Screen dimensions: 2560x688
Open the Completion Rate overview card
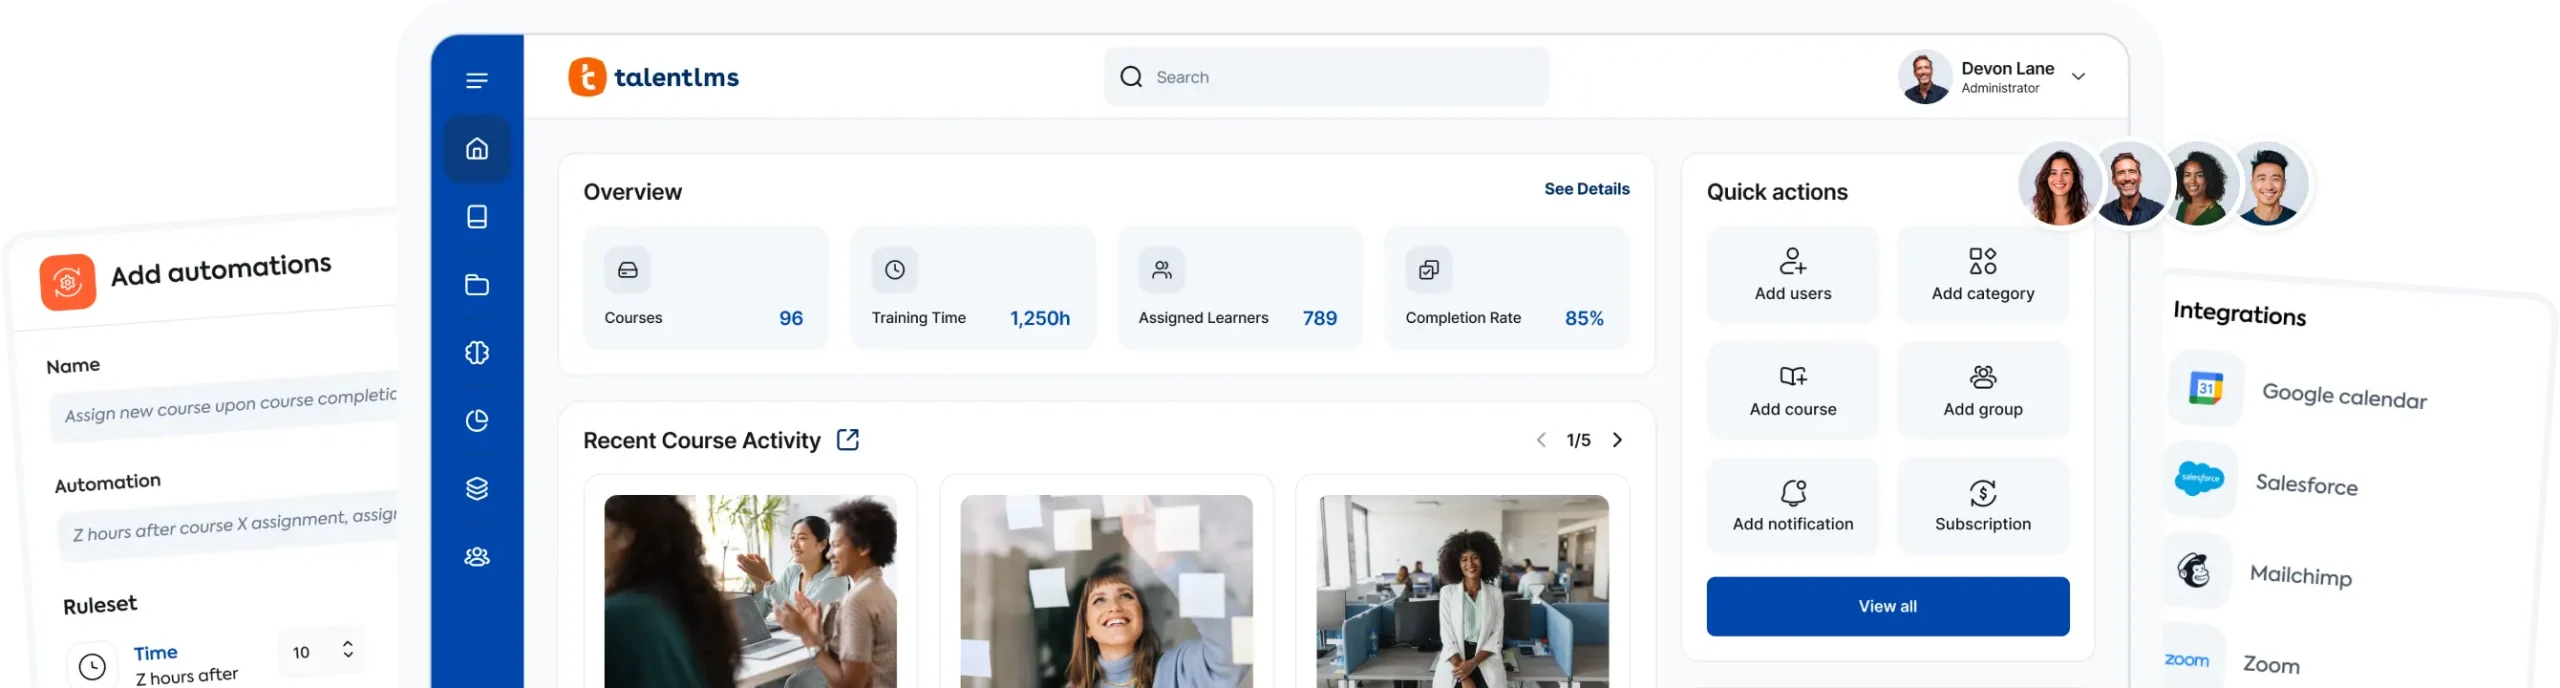1506,288
